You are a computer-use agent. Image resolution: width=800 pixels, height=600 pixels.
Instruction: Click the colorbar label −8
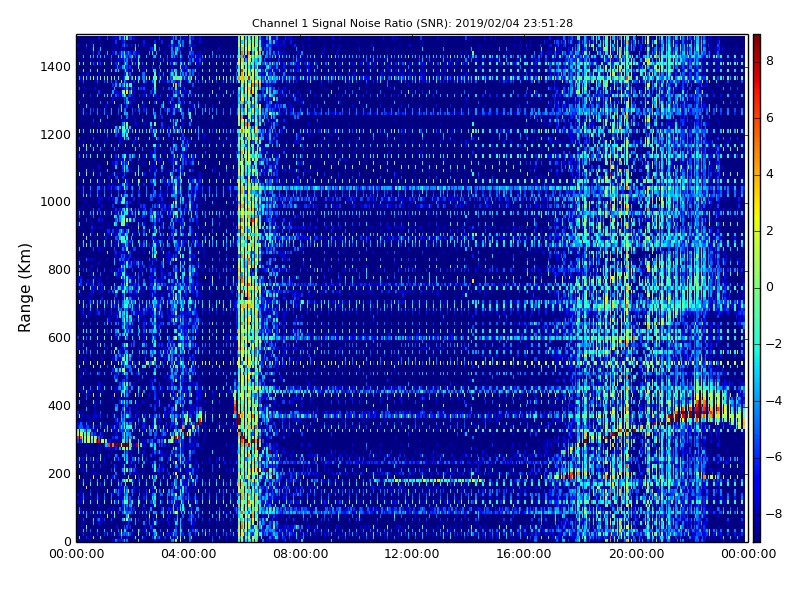pos(774,514)
